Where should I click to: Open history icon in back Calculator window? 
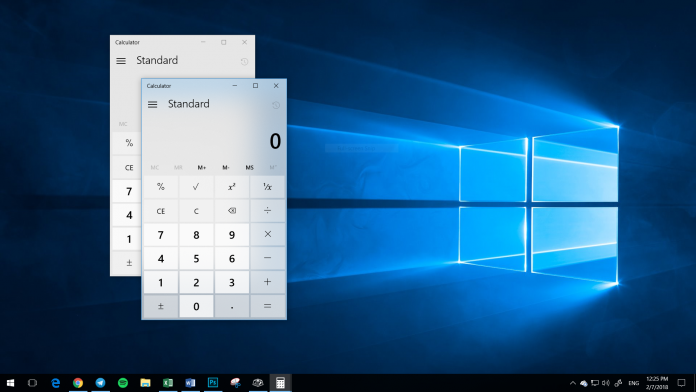pos(244,62)
